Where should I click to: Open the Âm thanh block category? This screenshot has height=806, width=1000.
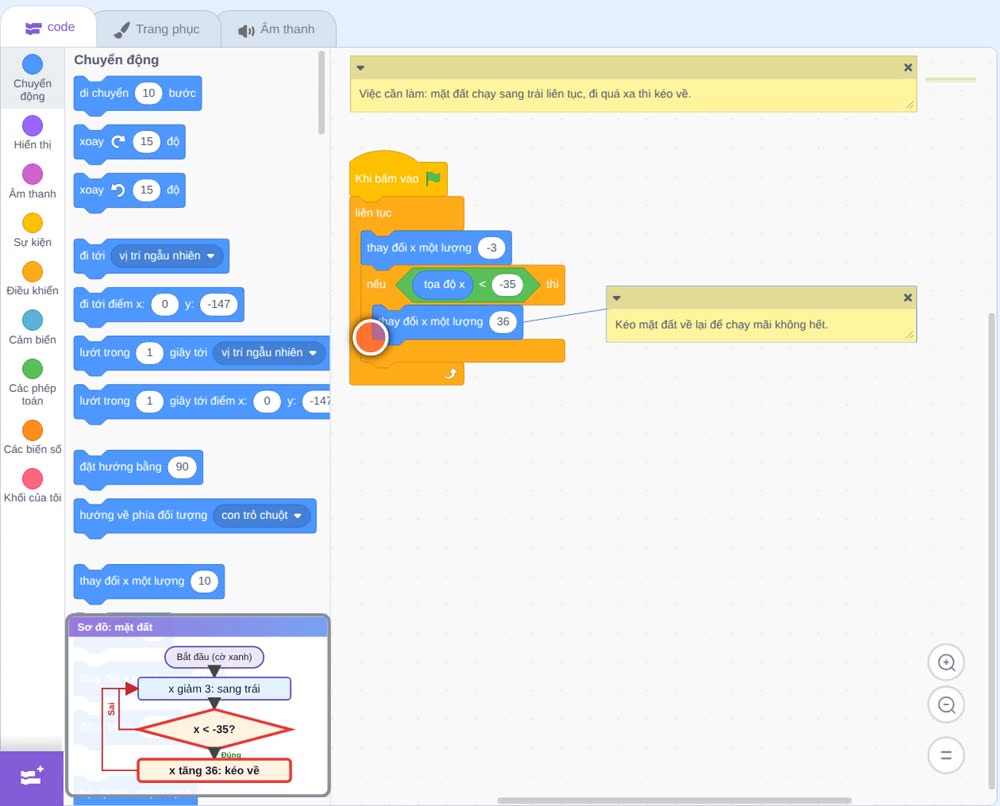coord(33,181)
